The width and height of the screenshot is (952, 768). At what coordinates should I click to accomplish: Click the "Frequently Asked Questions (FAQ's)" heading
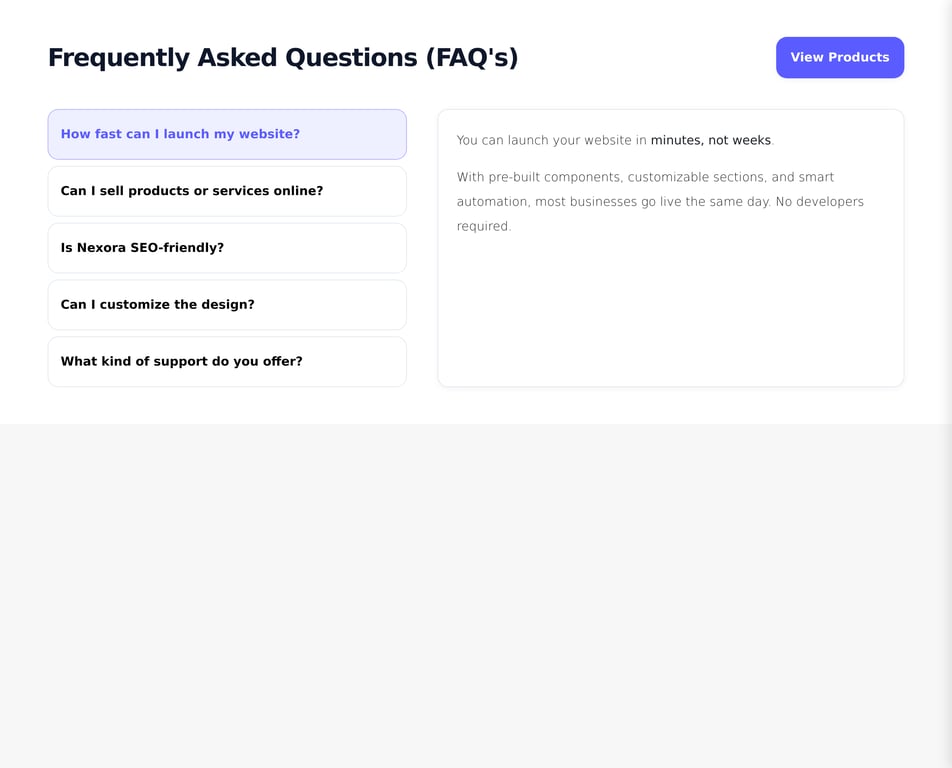(283, 57)
